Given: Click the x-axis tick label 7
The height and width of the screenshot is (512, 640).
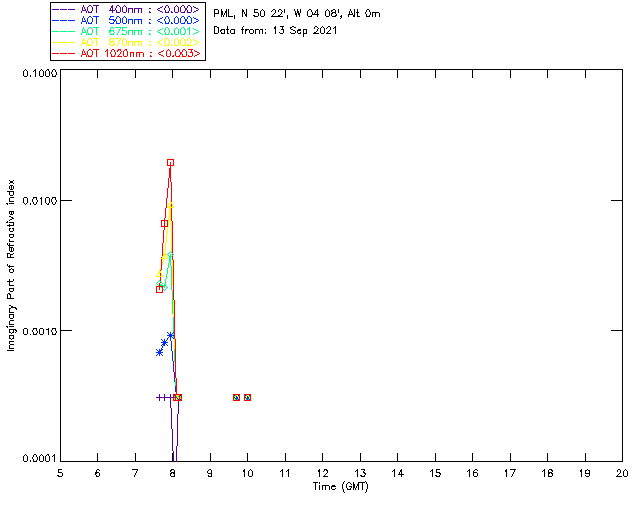Looking at the screenshot, I should 135,473.
